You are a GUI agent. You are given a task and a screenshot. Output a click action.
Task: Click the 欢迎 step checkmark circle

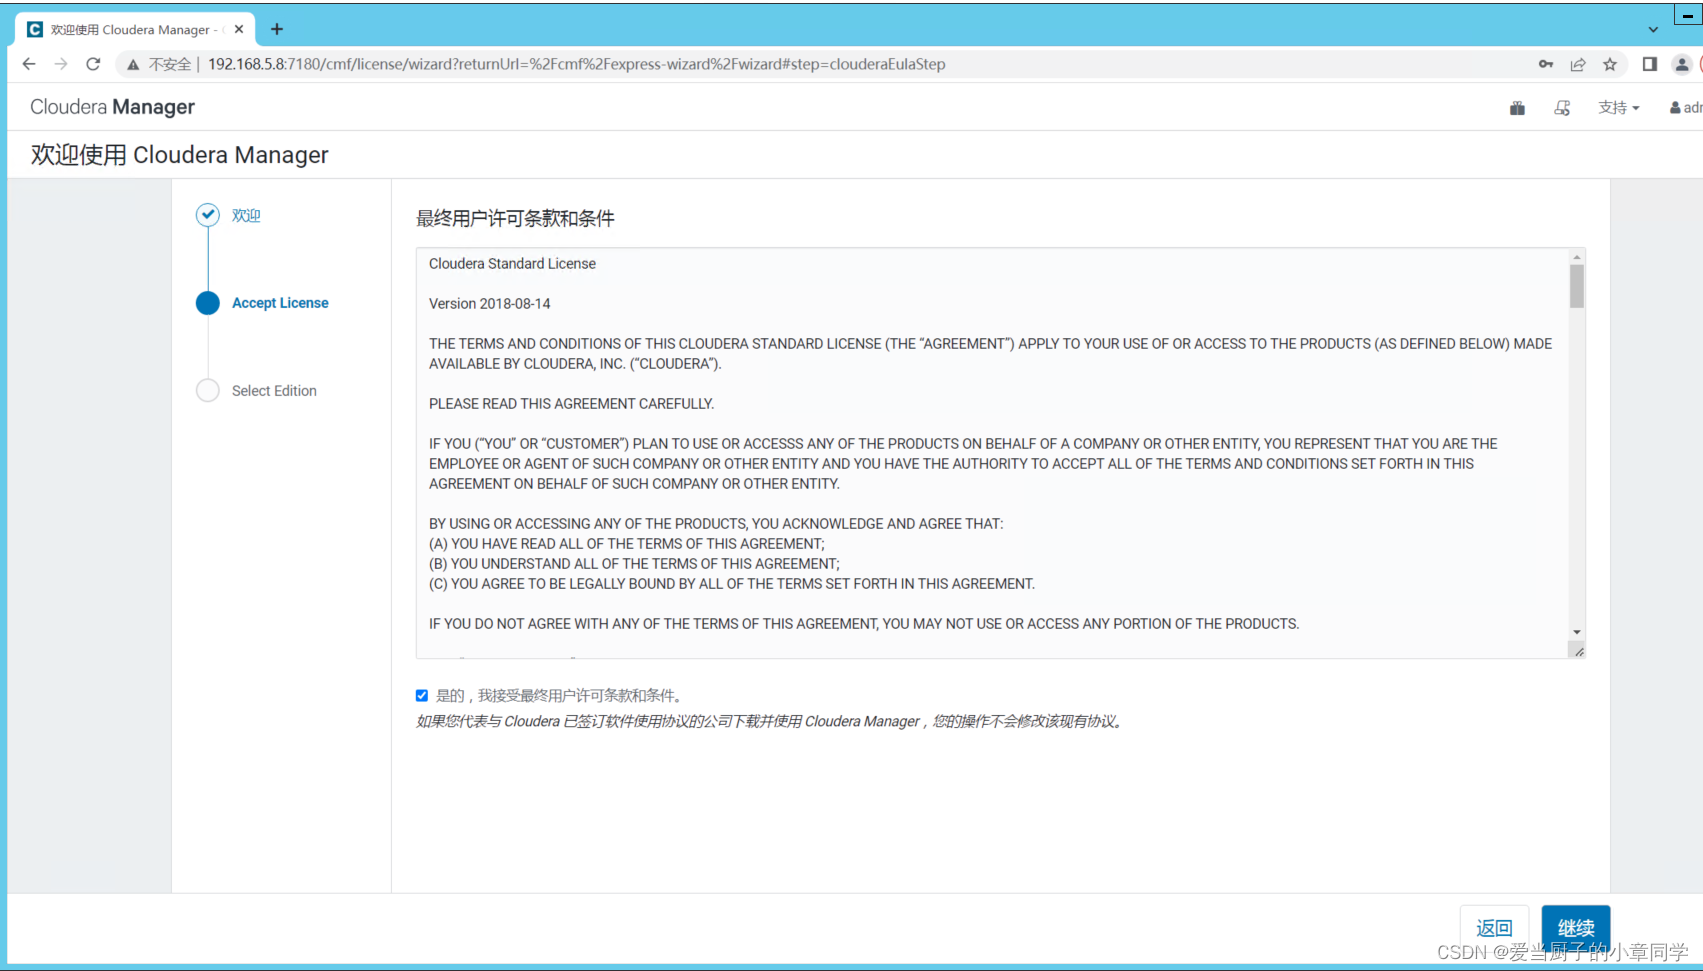208,215
